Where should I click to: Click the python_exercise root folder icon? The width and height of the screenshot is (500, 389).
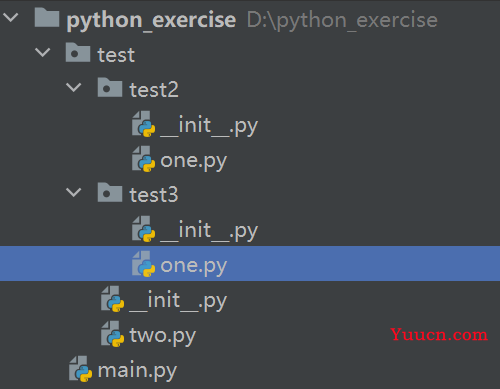pyautogui.click(x=47, y=17)
